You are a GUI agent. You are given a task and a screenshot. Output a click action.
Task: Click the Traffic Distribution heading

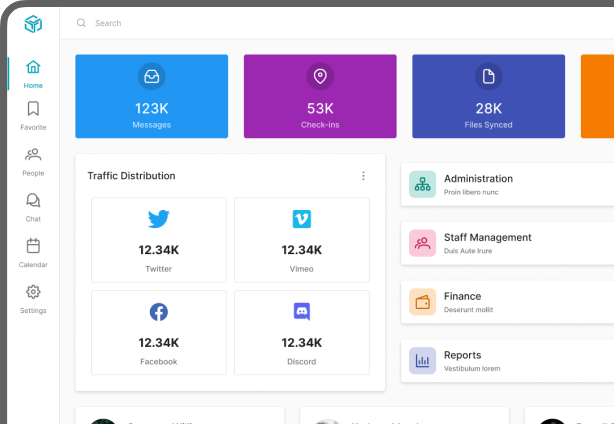coord(131,176)
